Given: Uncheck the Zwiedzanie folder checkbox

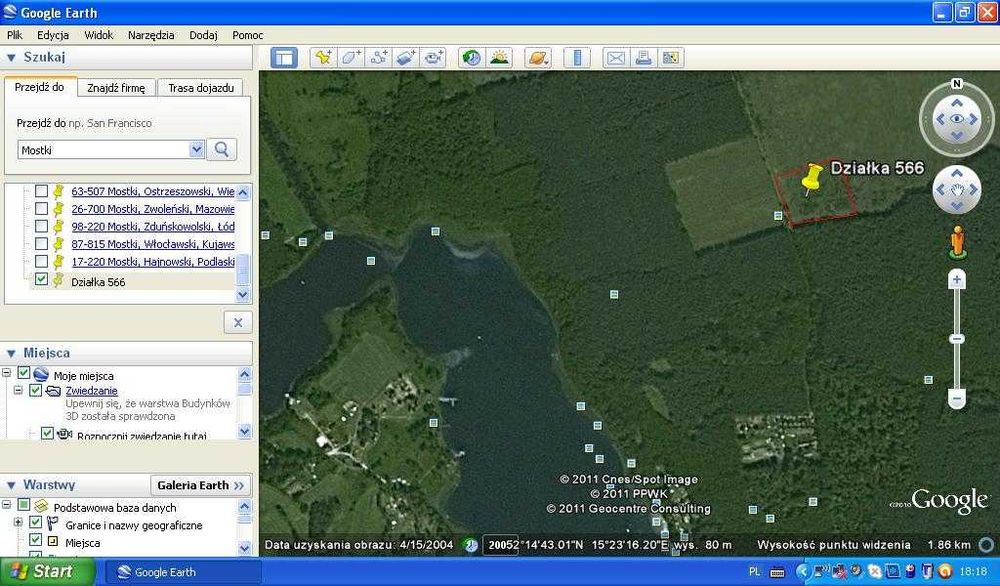Looking at the screenshot, I should click(x=36, y=390).
